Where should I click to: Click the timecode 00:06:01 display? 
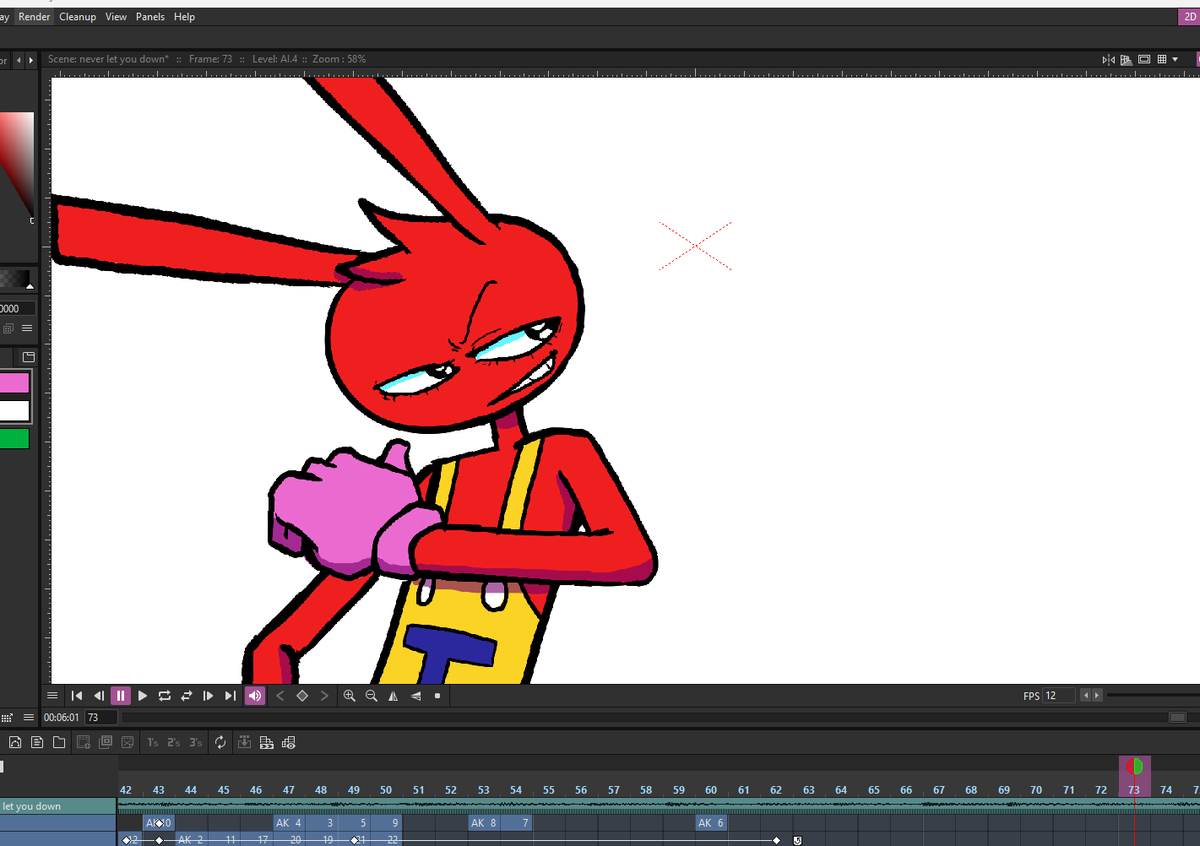tap(62, 717)
